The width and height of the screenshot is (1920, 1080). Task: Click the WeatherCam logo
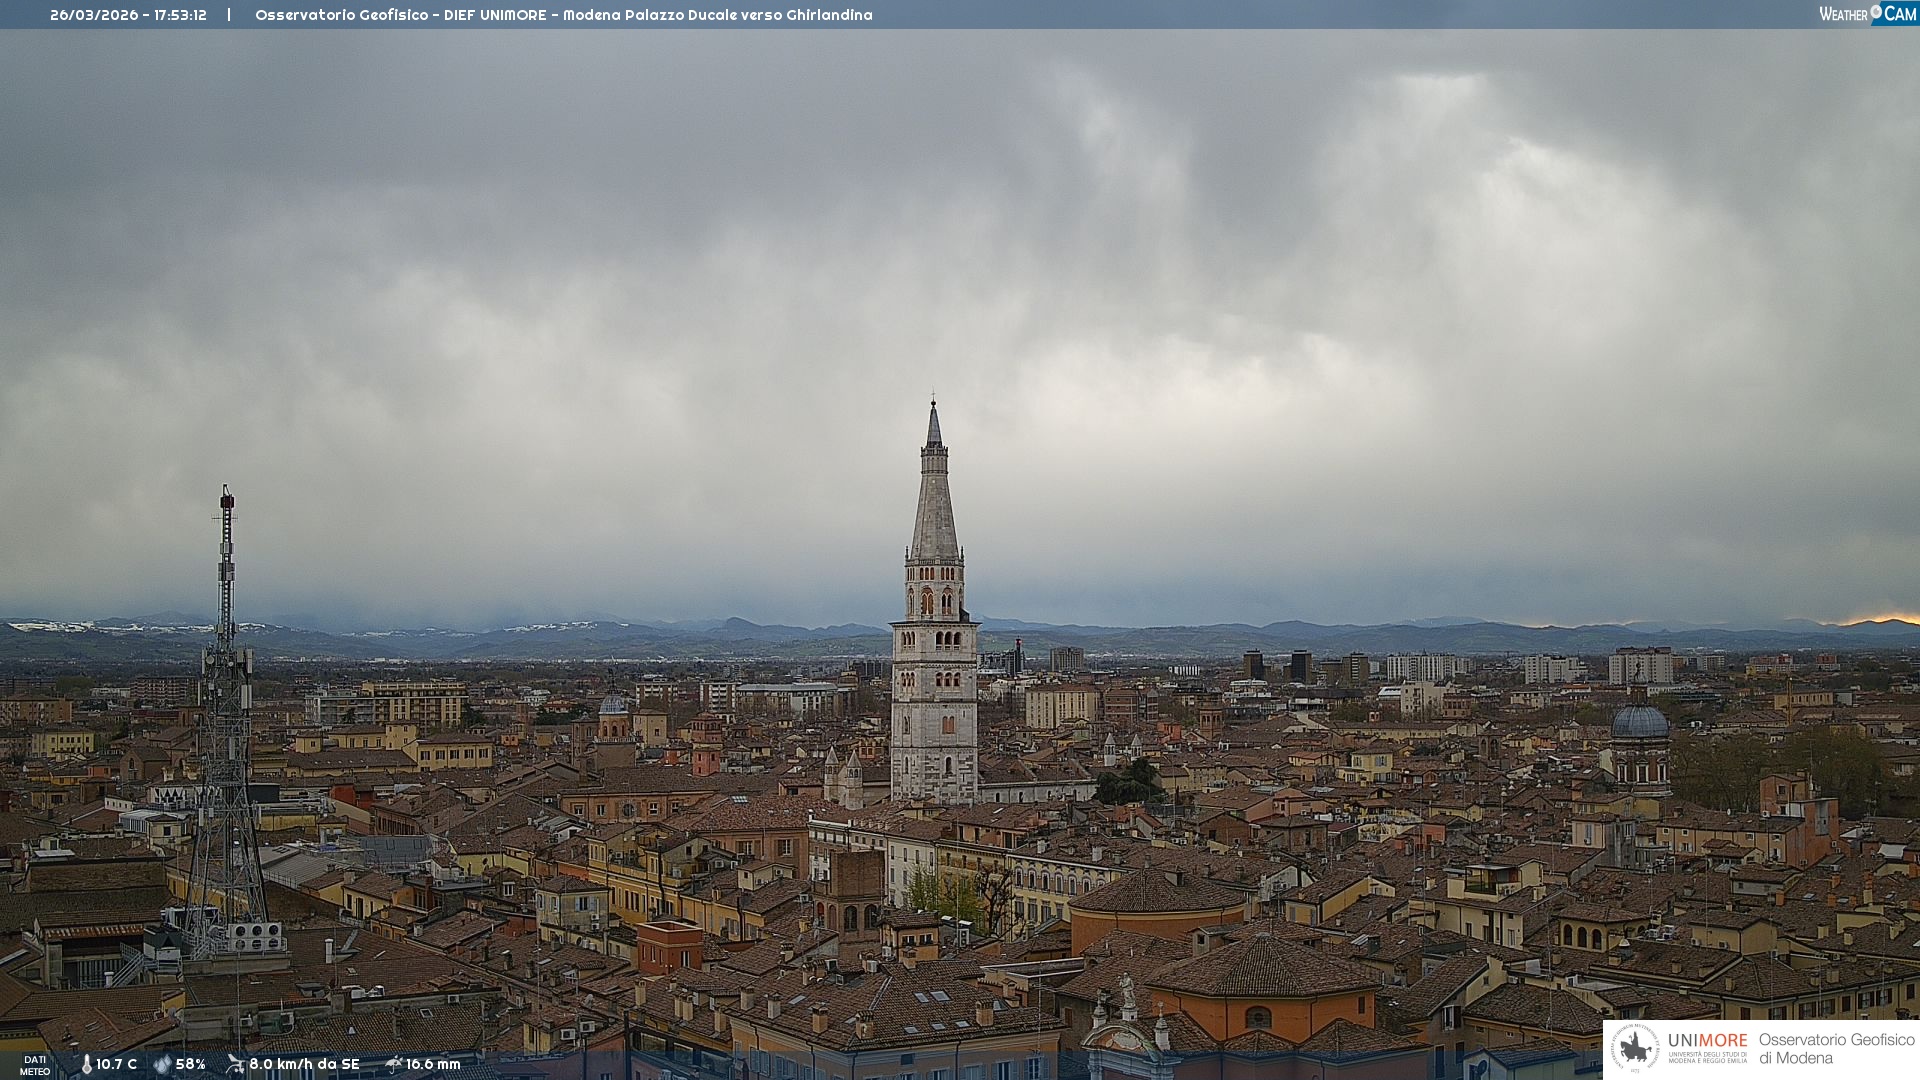[1866, 14]
